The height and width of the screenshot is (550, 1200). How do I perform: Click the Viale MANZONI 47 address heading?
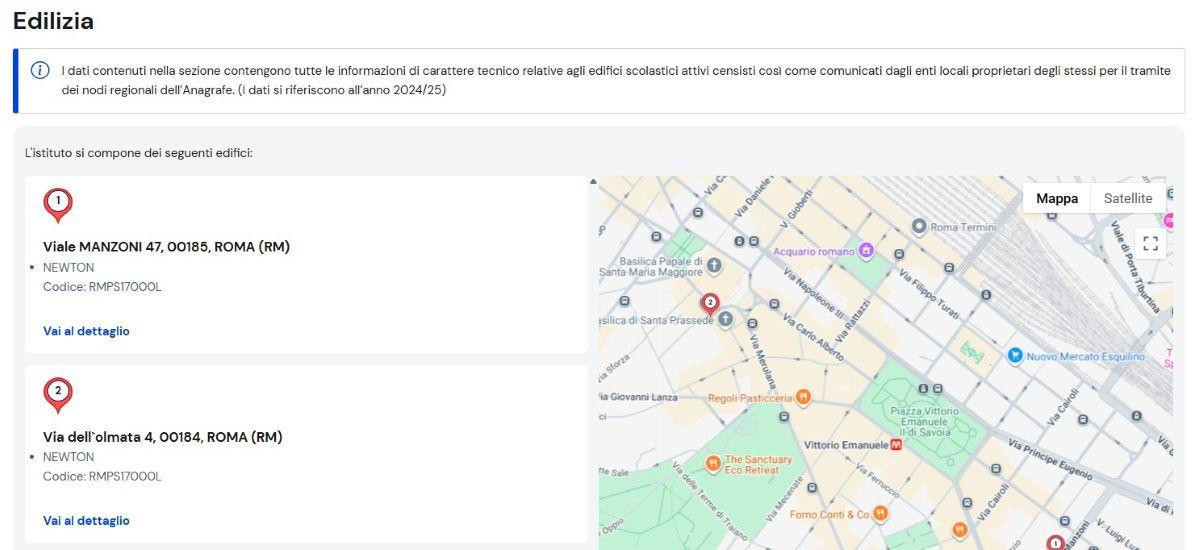coord(166,247)
